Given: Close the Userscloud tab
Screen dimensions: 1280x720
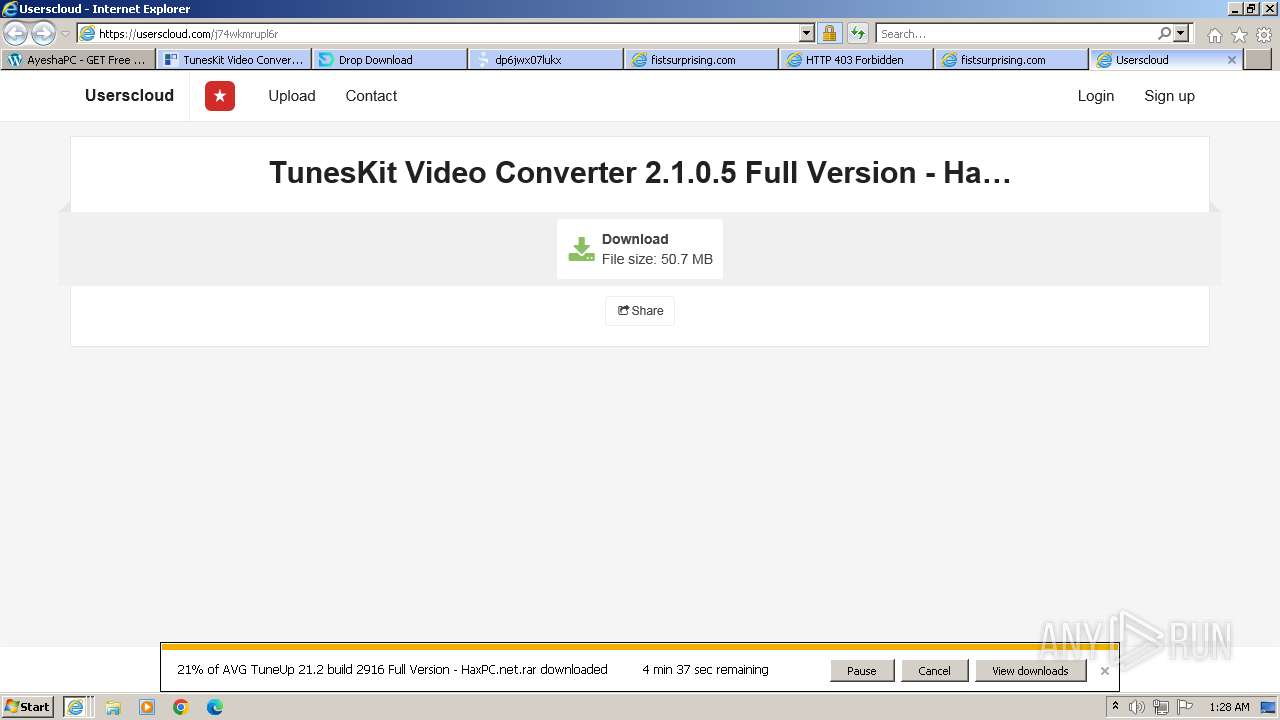Looking at the screenshot, I should tap(1232, 60).
